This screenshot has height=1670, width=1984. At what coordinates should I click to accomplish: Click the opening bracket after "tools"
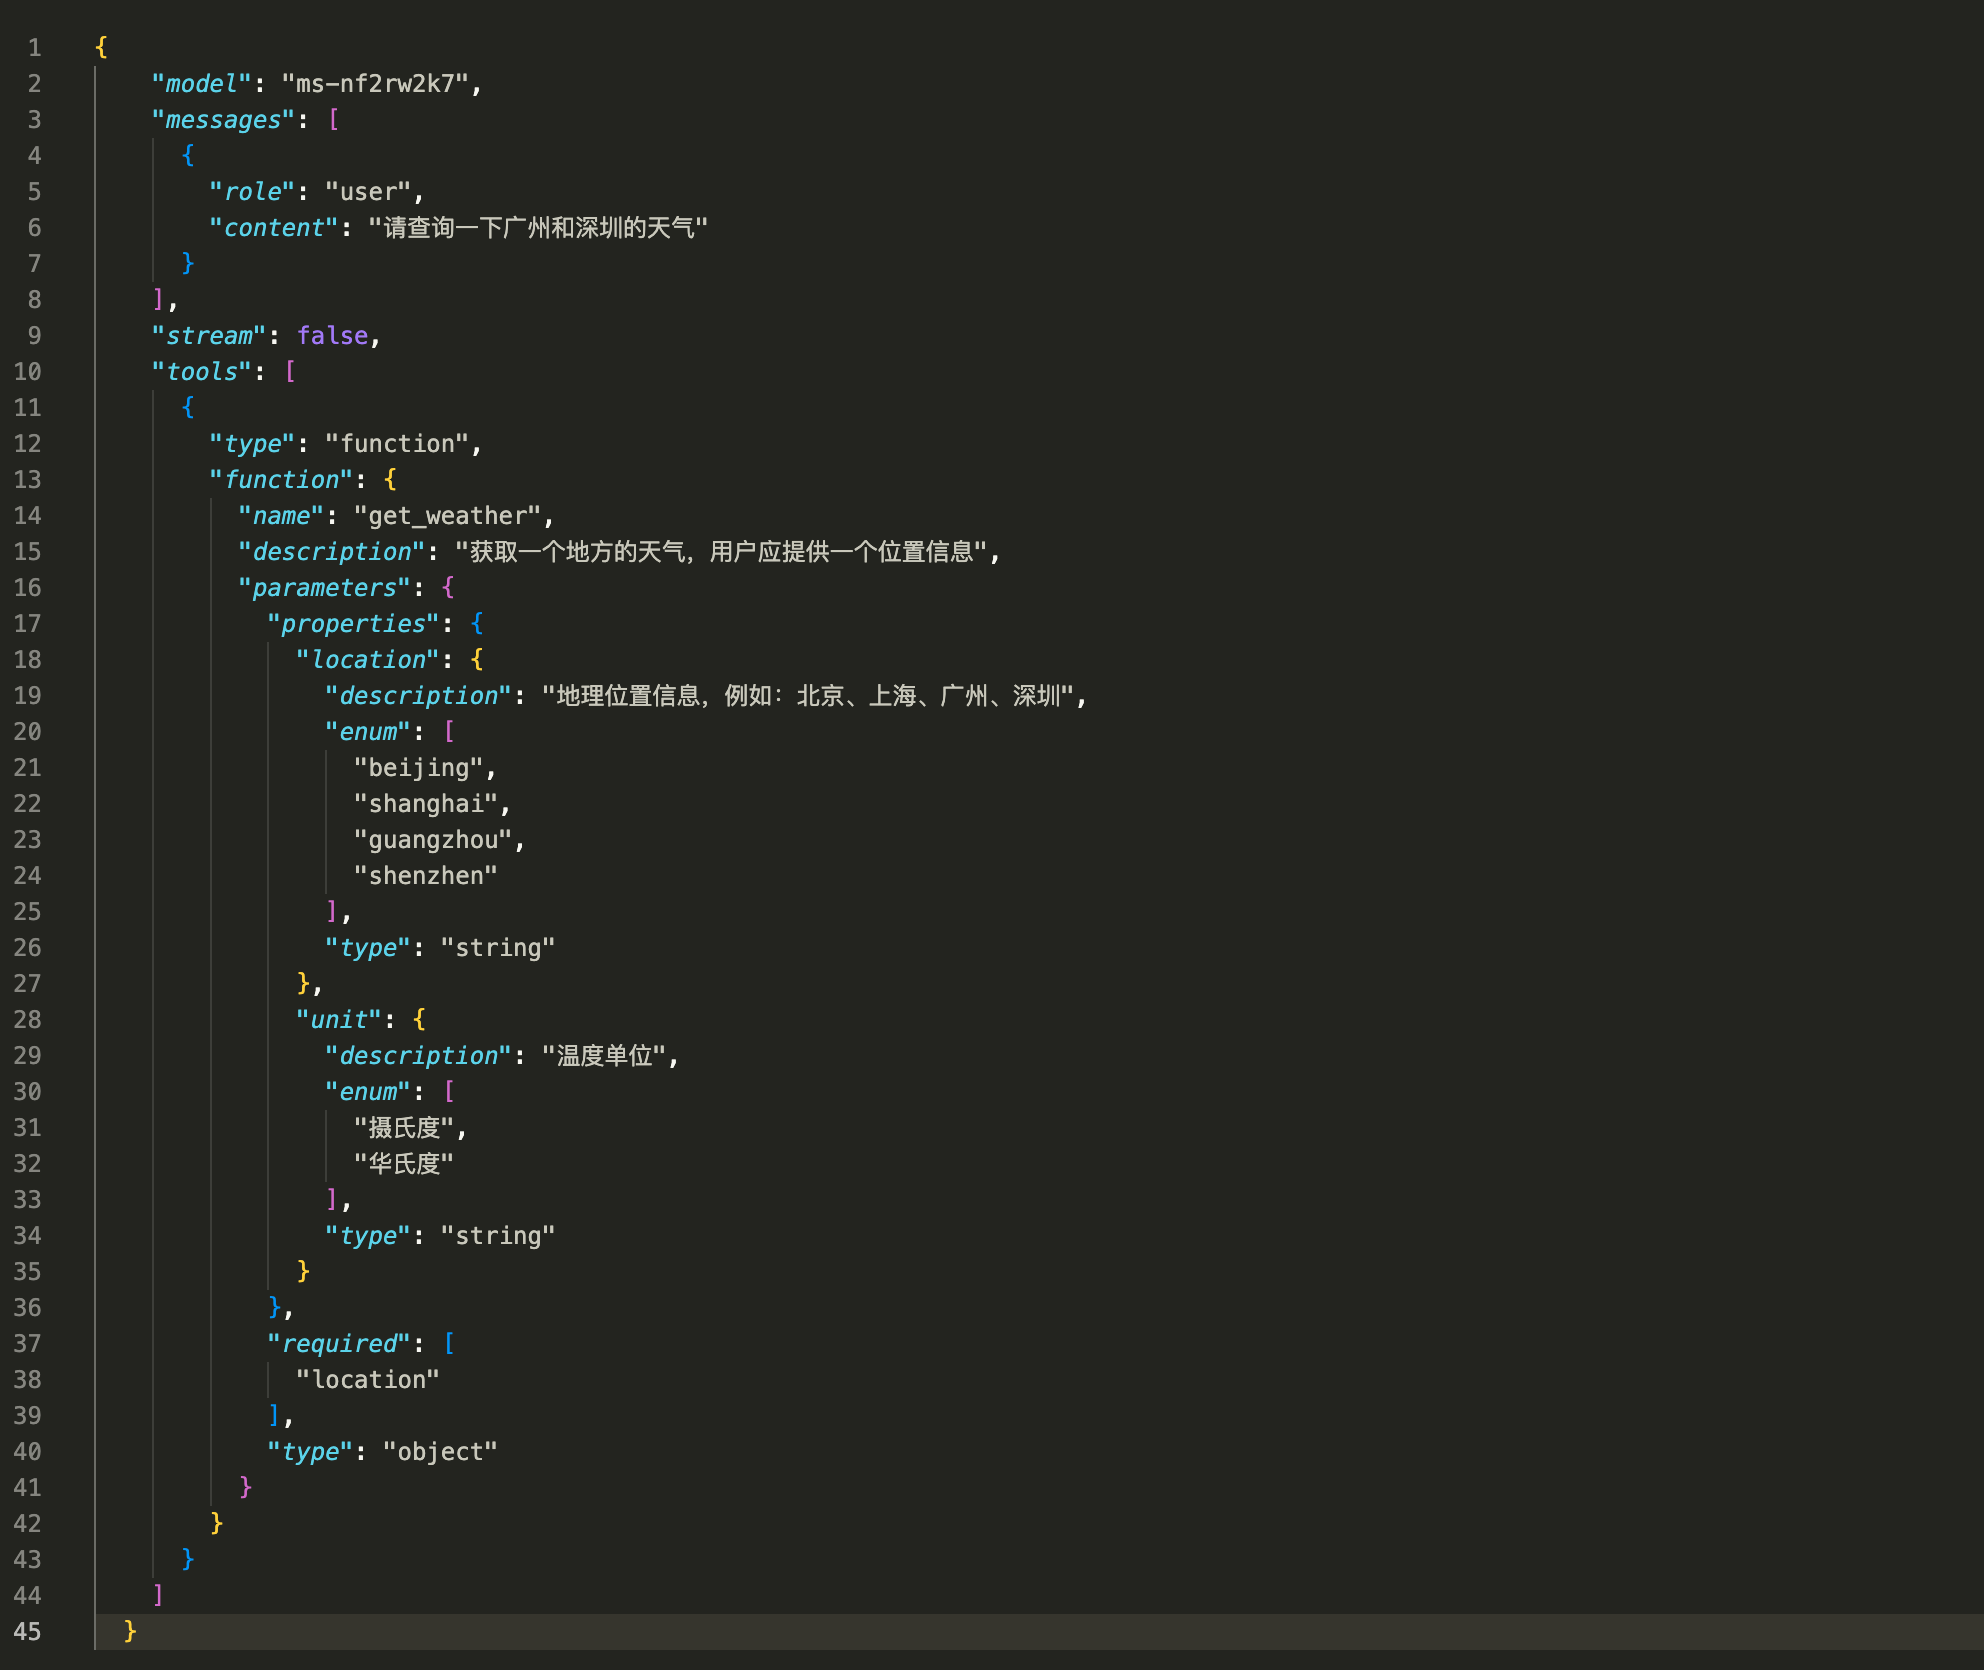pyautogui.click(x=291, y=372)
